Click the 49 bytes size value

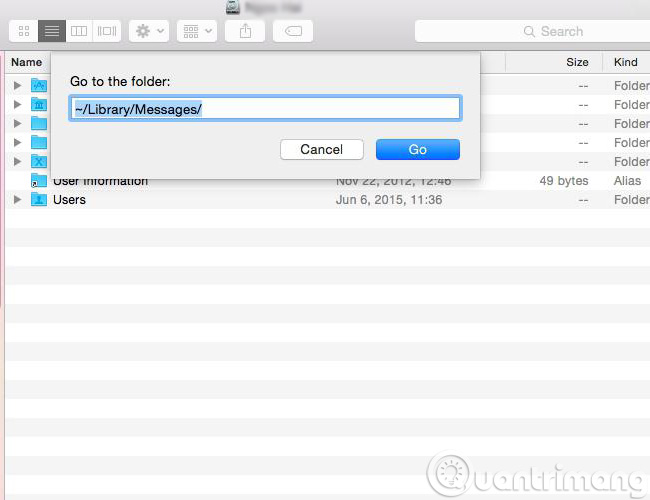564,181
